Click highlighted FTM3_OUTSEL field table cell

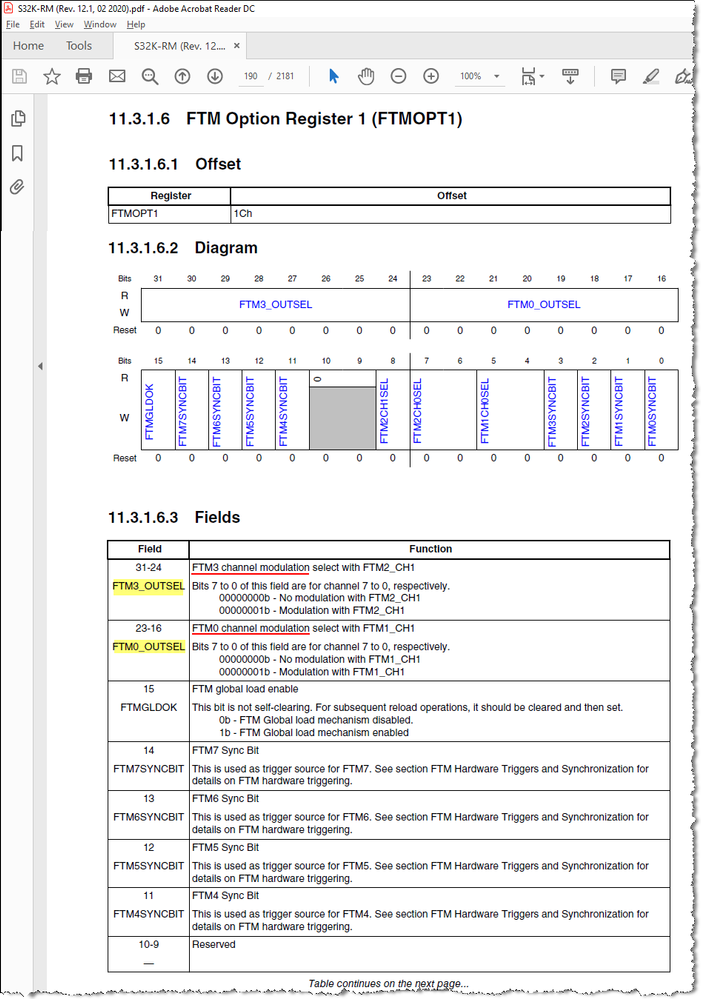(148, 586)
